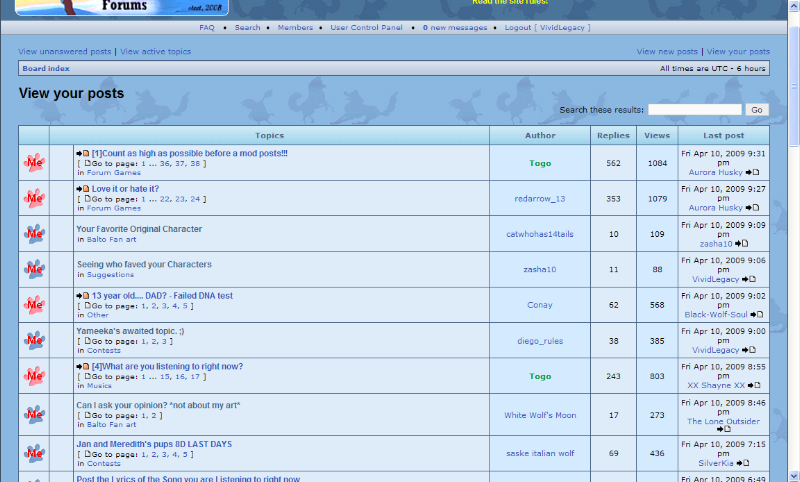View latest post icon next to Black-Wolf-Soul
The width and height of the screenshot is (800, 482).
(x=757, y=315)
